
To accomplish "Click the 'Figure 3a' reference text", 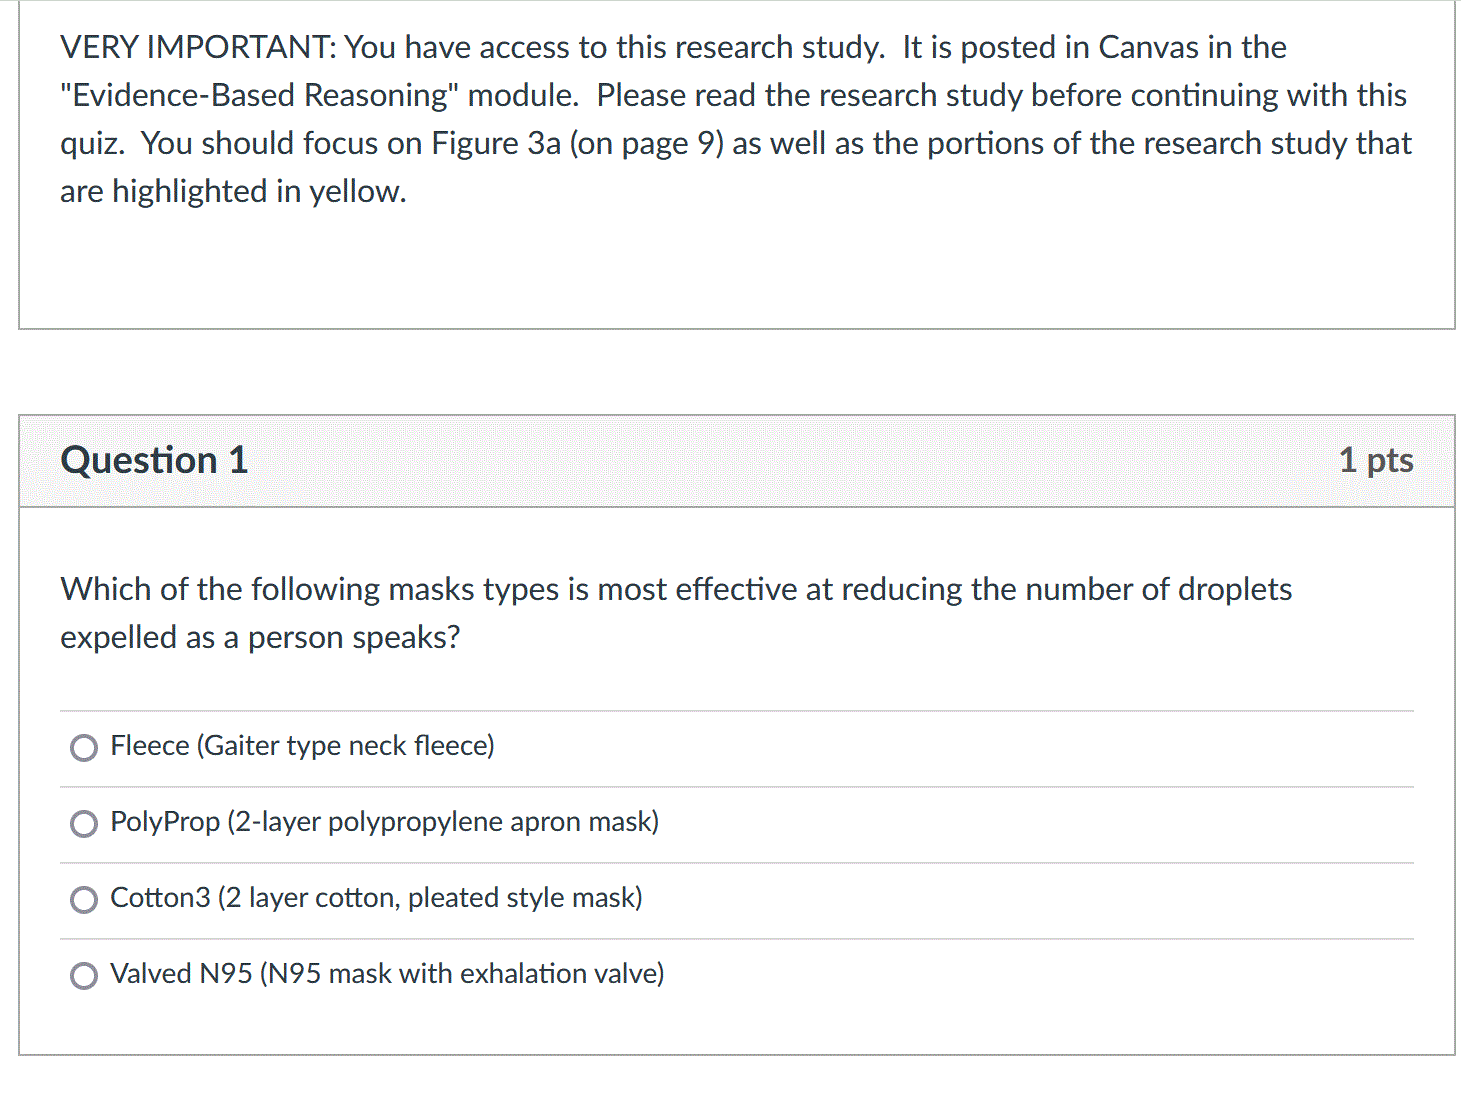I will [x=496, y=143].
